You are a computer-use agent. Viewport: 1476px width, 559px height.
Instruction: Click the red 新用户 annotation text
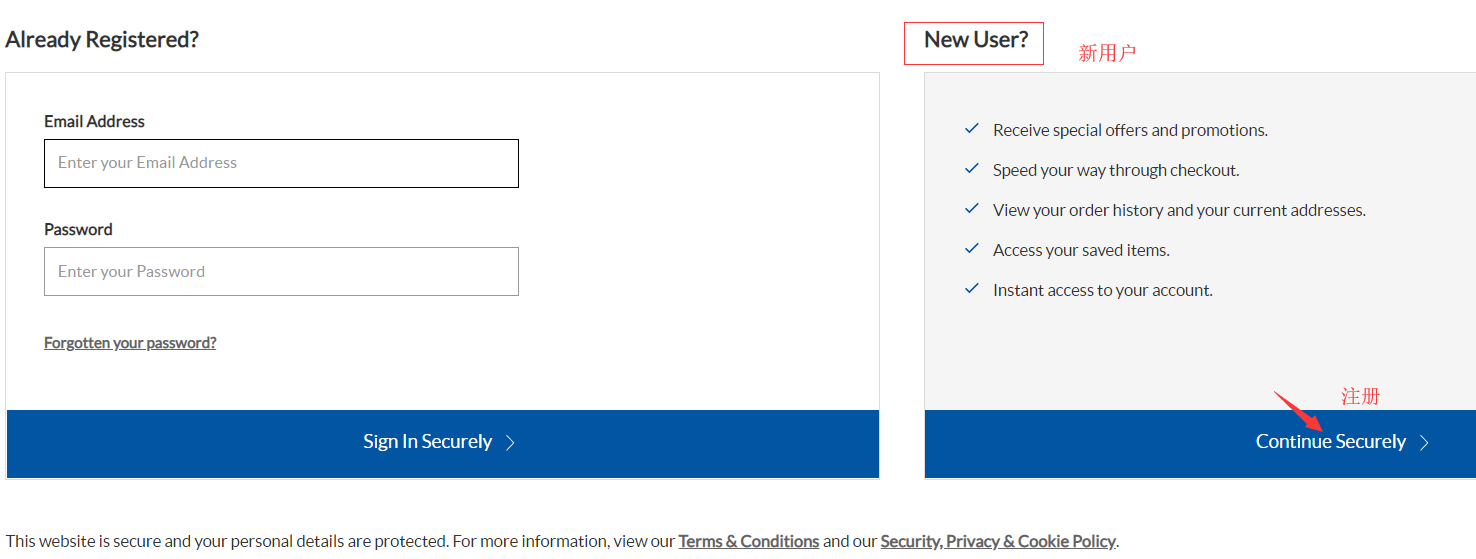tap(1107, 54)
